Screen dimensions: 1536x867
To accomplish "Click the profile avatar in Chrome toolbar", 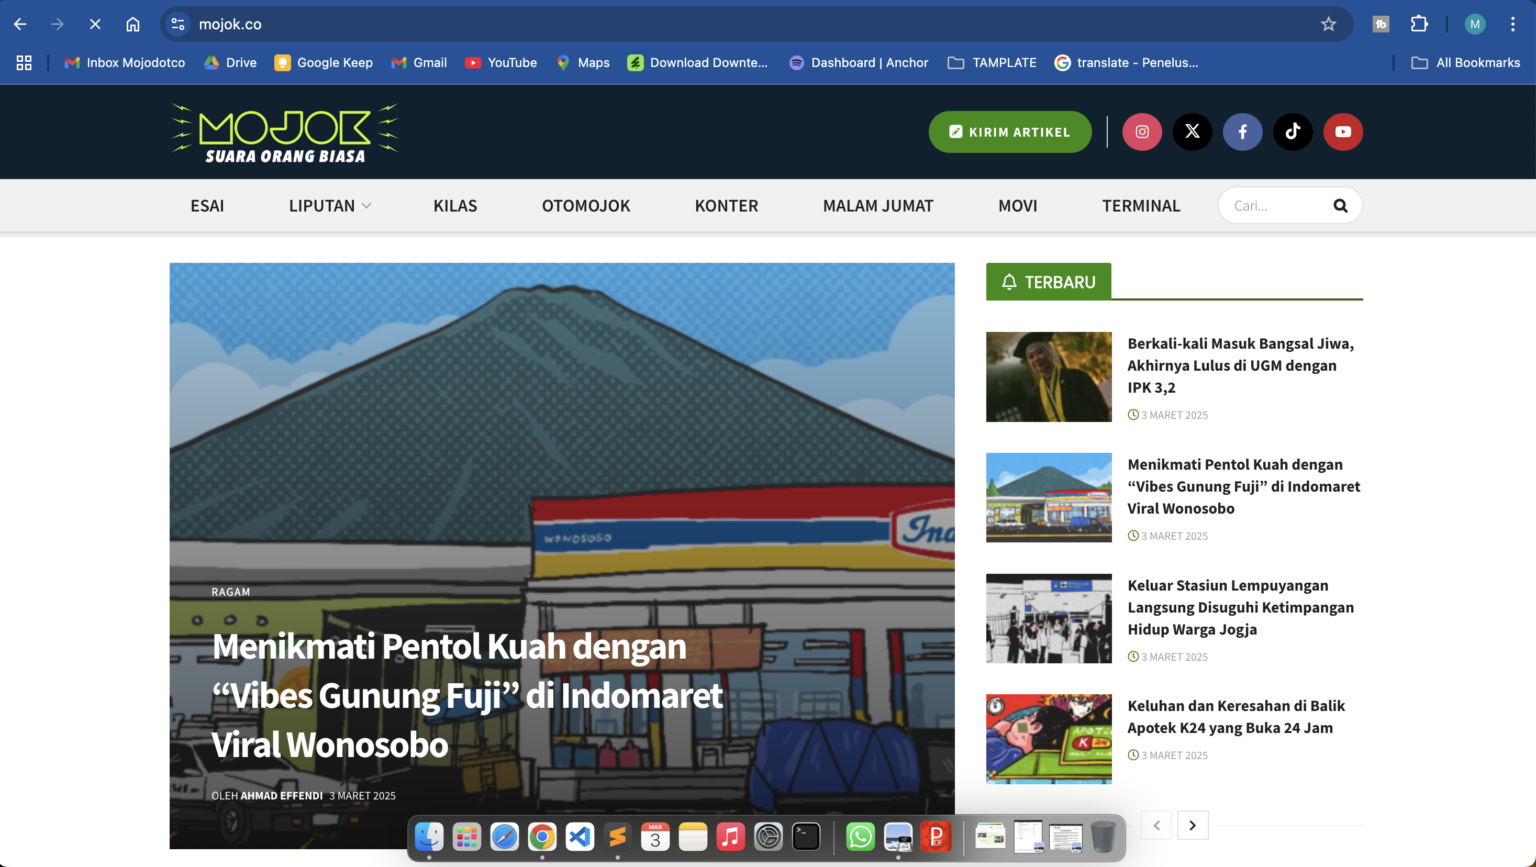I will point(1474,23).
